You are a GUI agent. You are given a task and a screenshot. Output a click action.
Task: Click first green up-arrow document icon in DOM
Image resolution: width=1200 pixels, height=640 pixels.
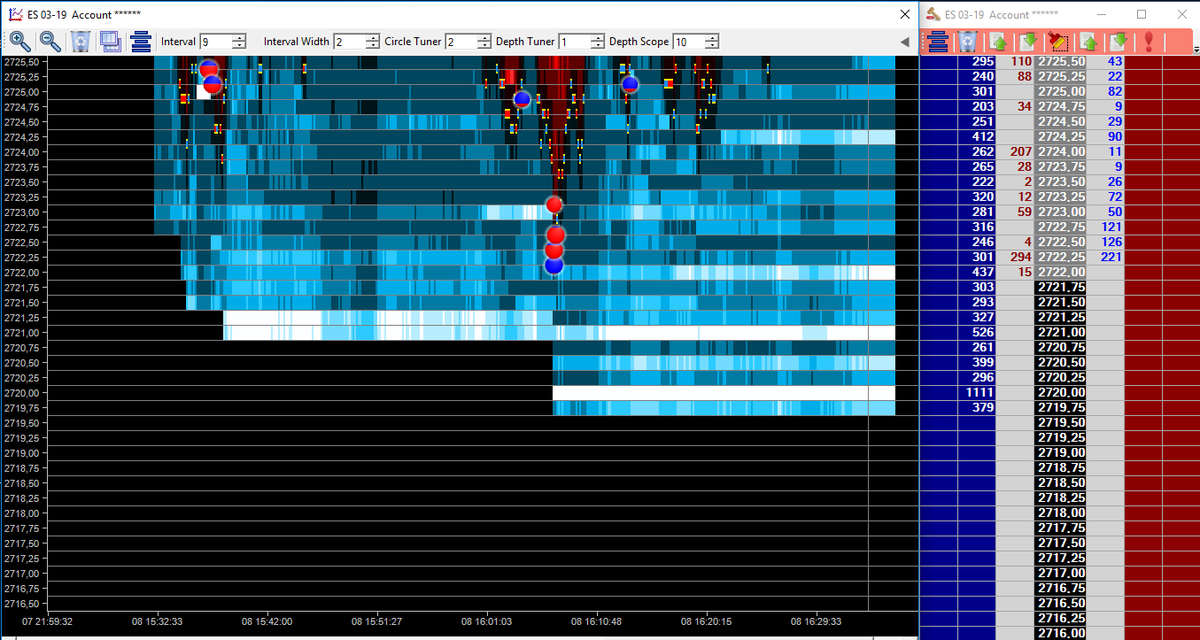click(998, 41)
